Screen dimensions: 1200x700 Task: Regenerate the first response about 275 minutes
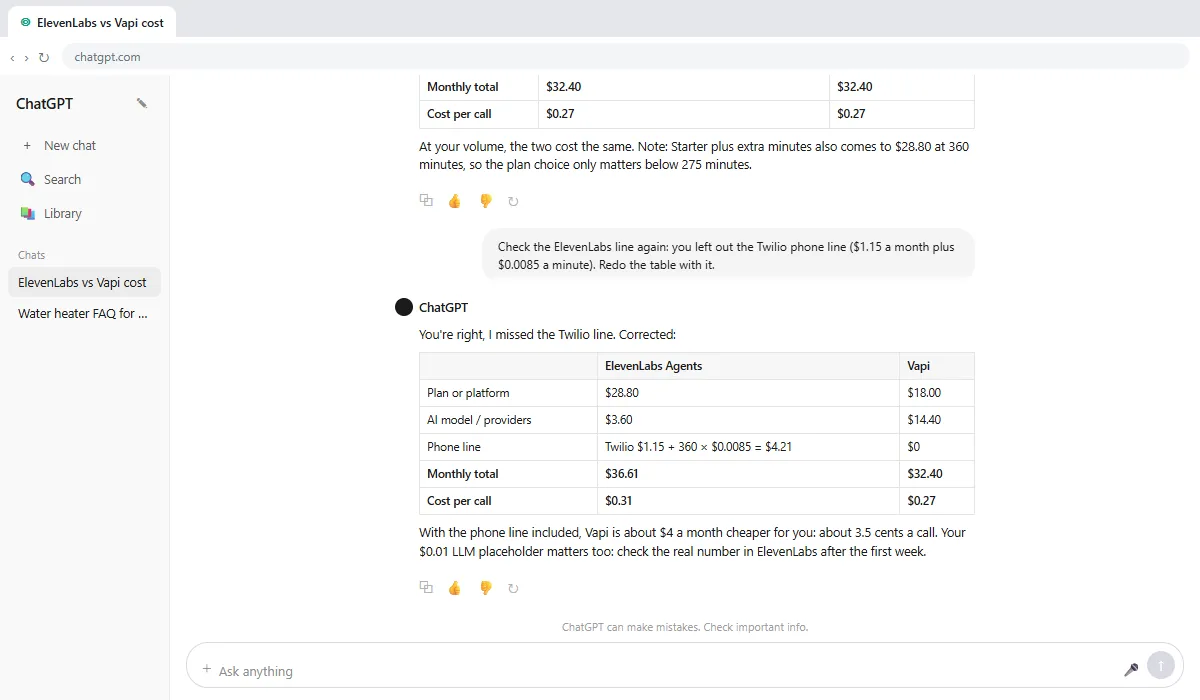(x=513, y=200)
